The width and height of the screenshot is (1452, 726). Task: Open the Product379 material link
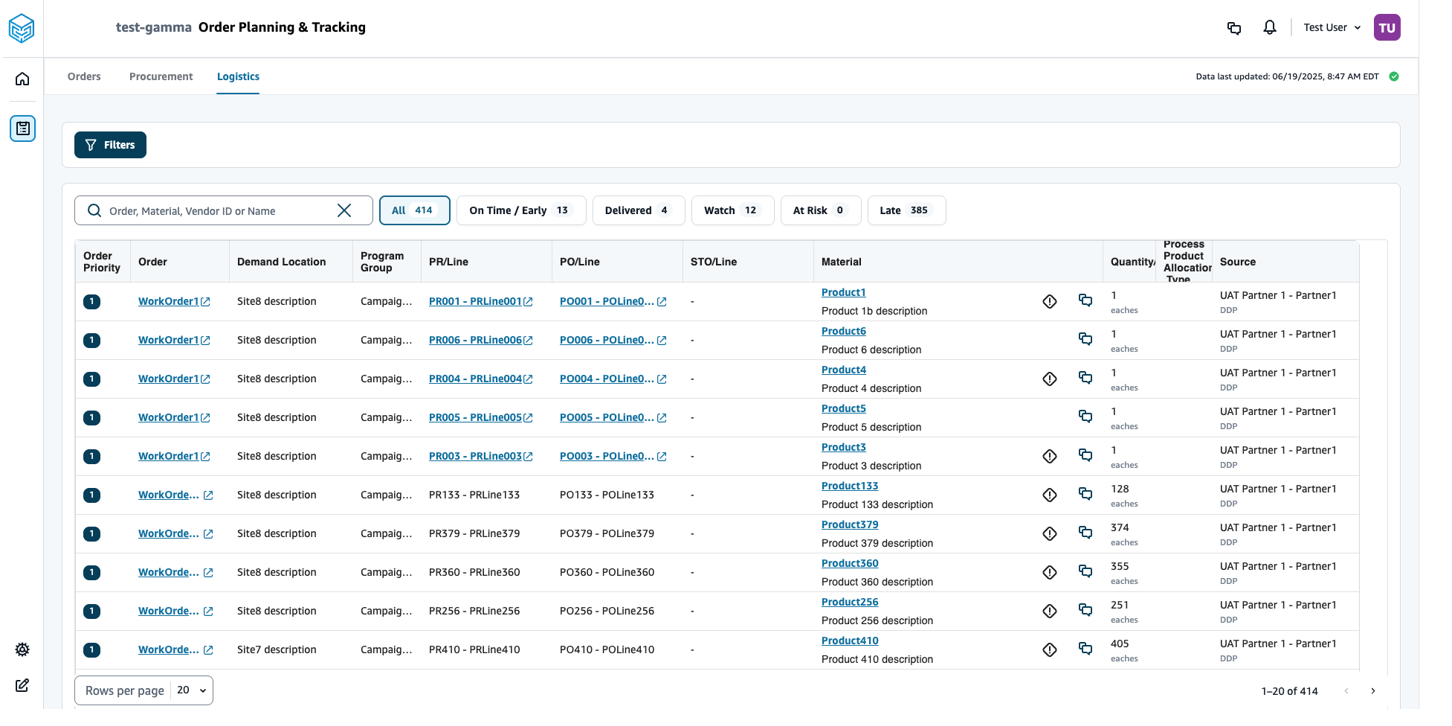coord(849,525)
